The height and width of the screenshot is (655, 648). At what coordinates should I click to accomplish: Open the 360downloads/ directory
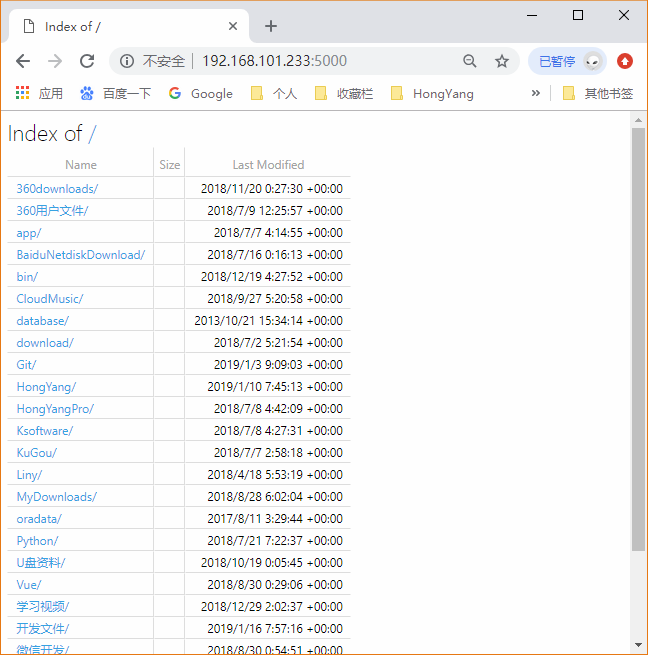tap(57, 189)
